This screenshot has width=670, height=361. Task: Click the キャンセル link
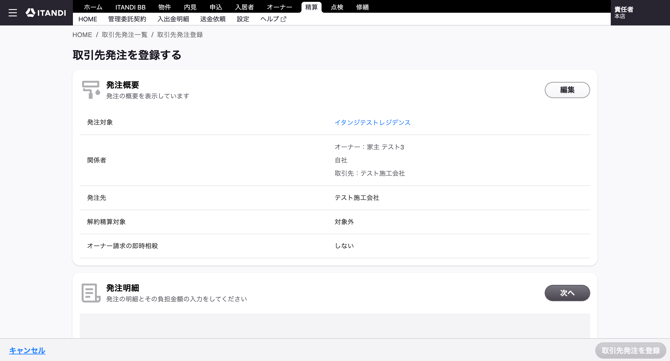[x=27, y=351]
